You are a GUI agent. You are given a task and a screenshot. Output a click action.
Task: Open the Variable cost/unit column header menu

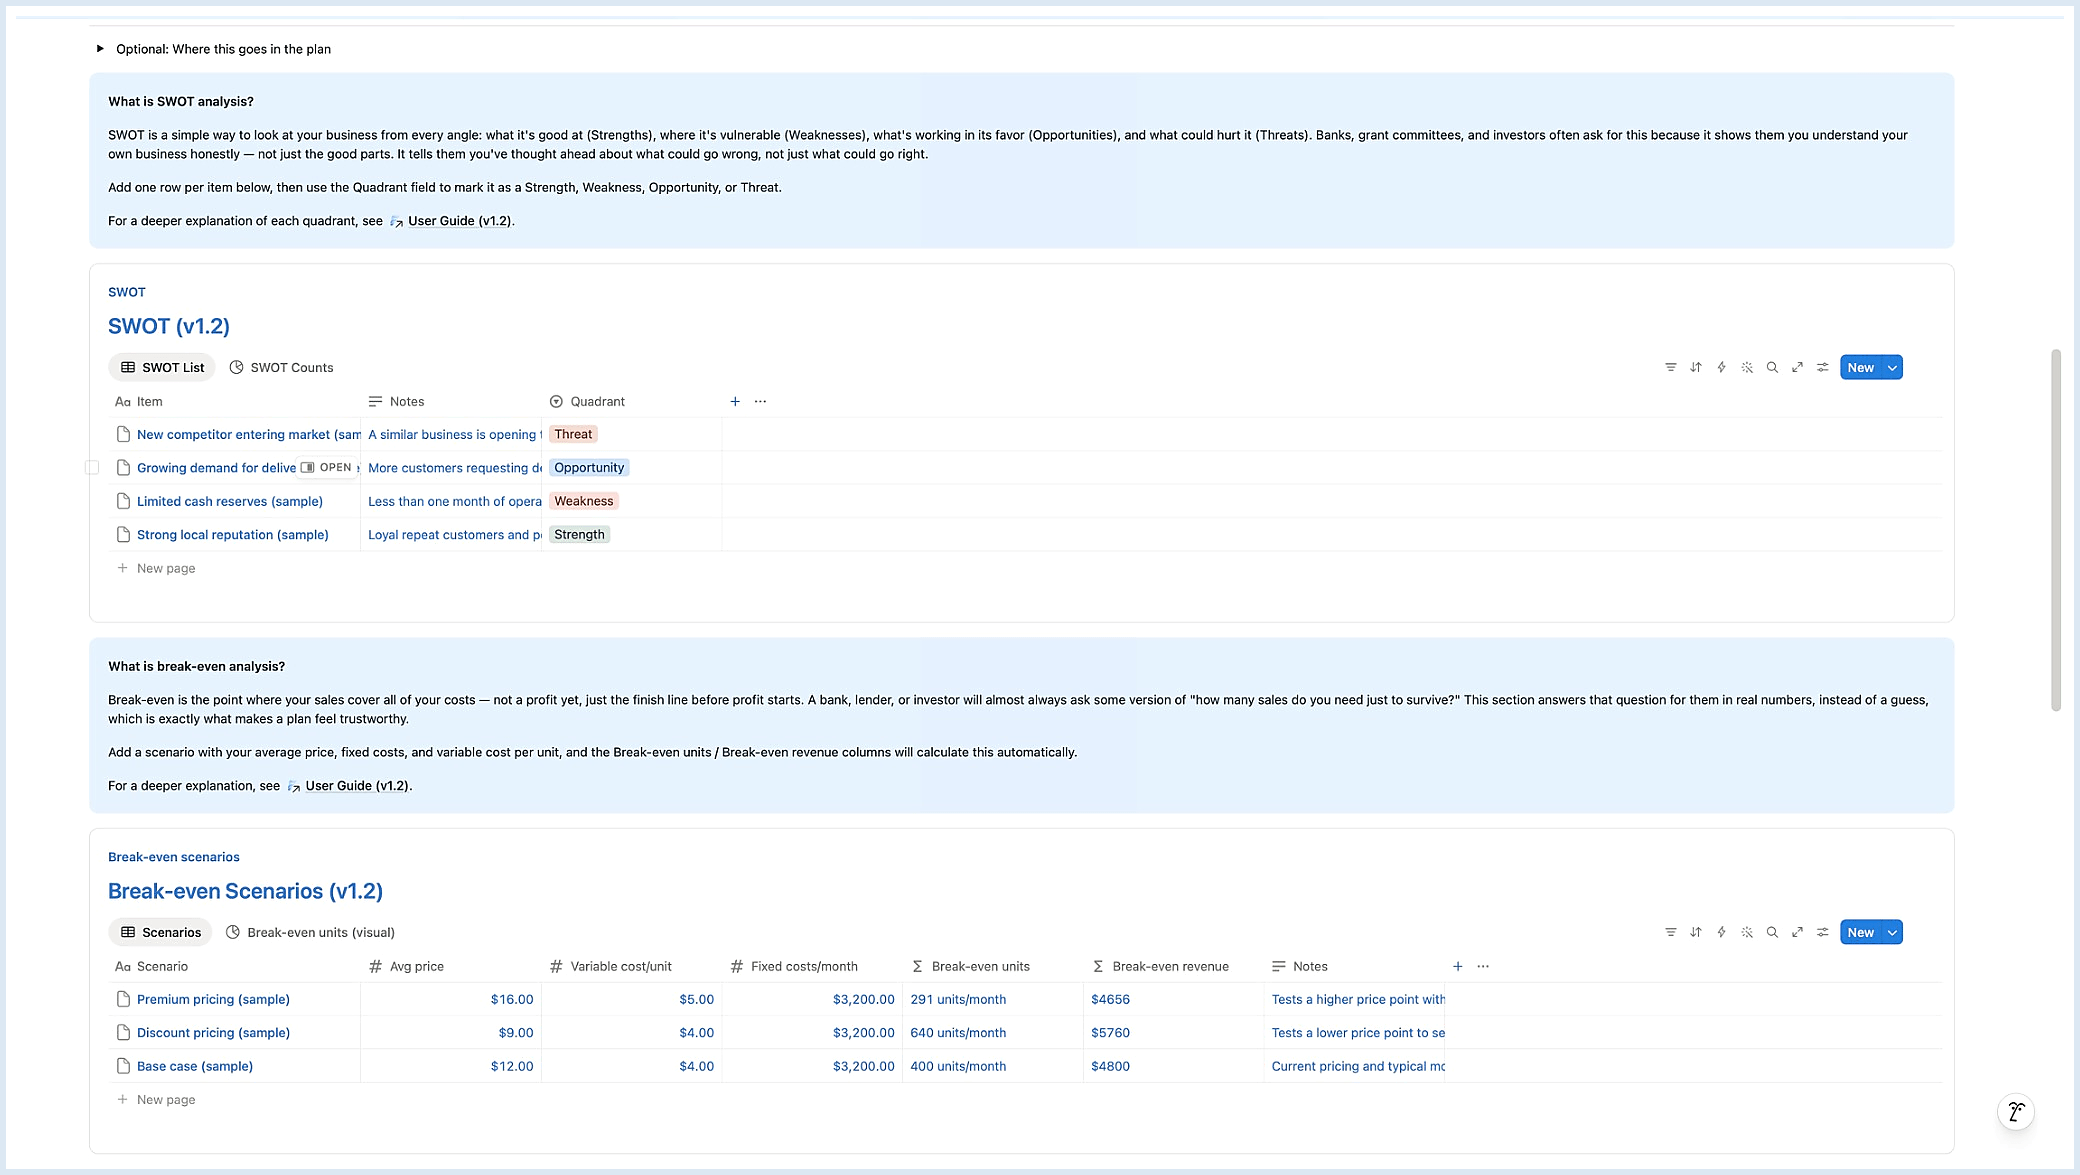tap(631, 967)
